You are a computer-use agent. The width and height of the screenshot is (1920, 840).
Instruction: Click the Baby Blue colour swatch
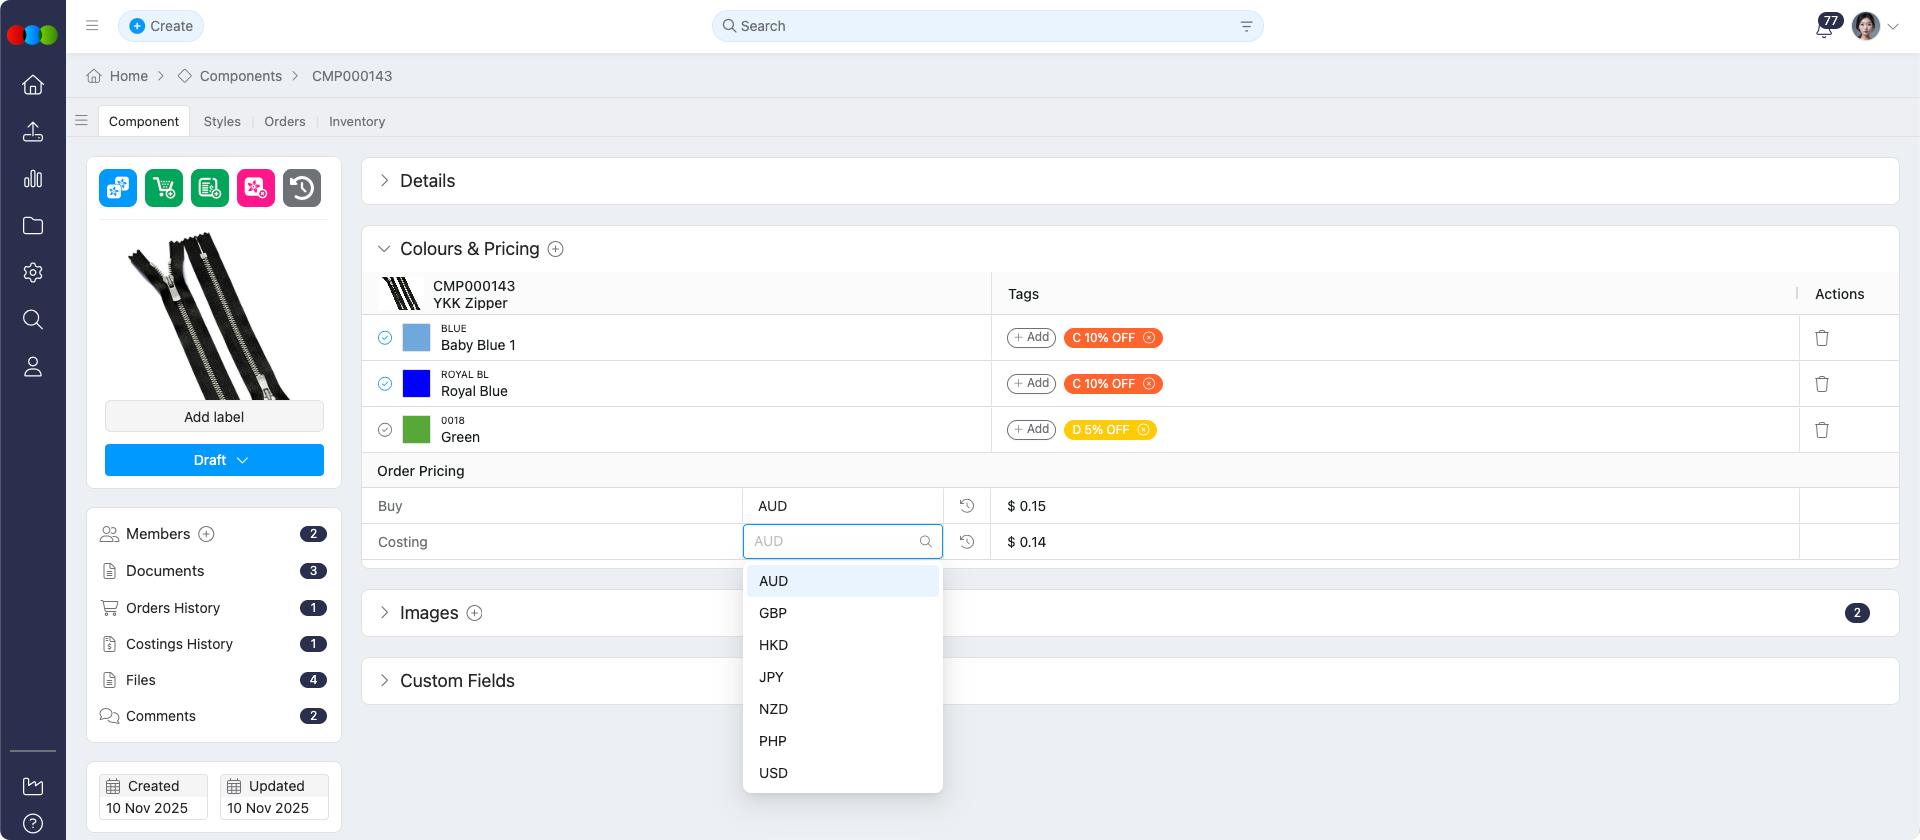point(416,338)
